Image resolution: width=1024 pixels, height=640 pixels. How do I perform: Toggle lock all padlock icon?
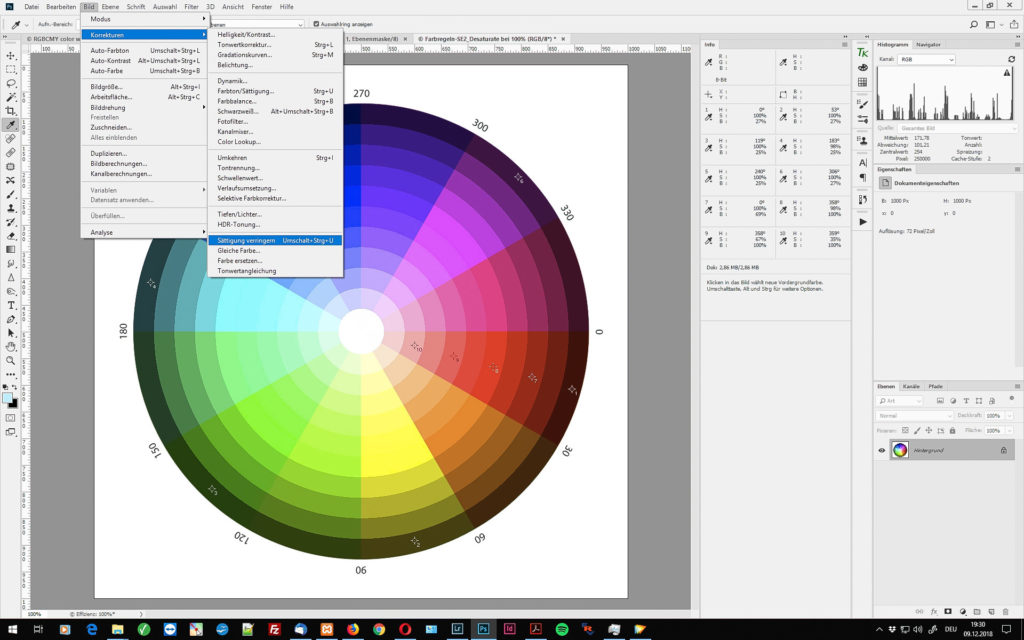tap(952, 430)
